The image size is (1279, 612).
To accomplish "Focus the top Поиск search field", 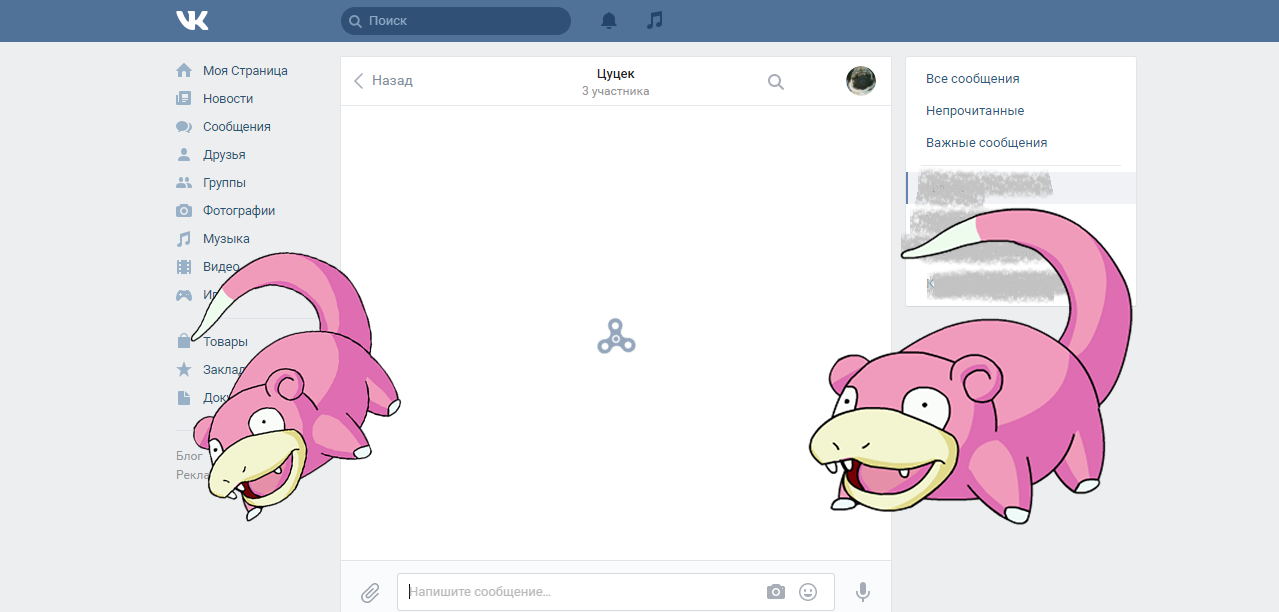I will (x=455, y=20).
